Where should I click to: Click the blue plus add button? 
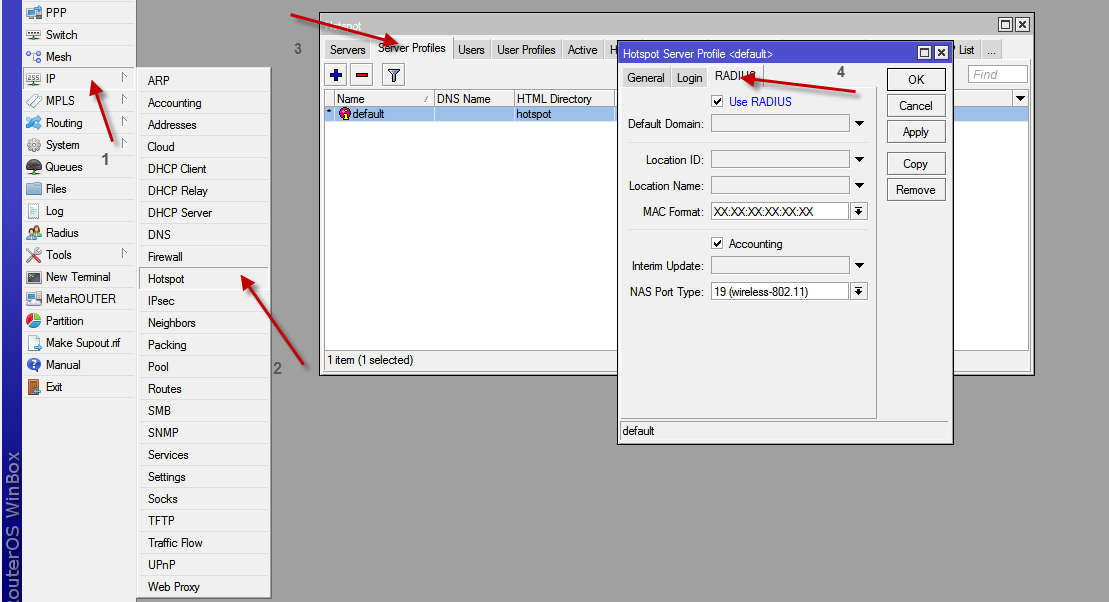tap(336, 75)
